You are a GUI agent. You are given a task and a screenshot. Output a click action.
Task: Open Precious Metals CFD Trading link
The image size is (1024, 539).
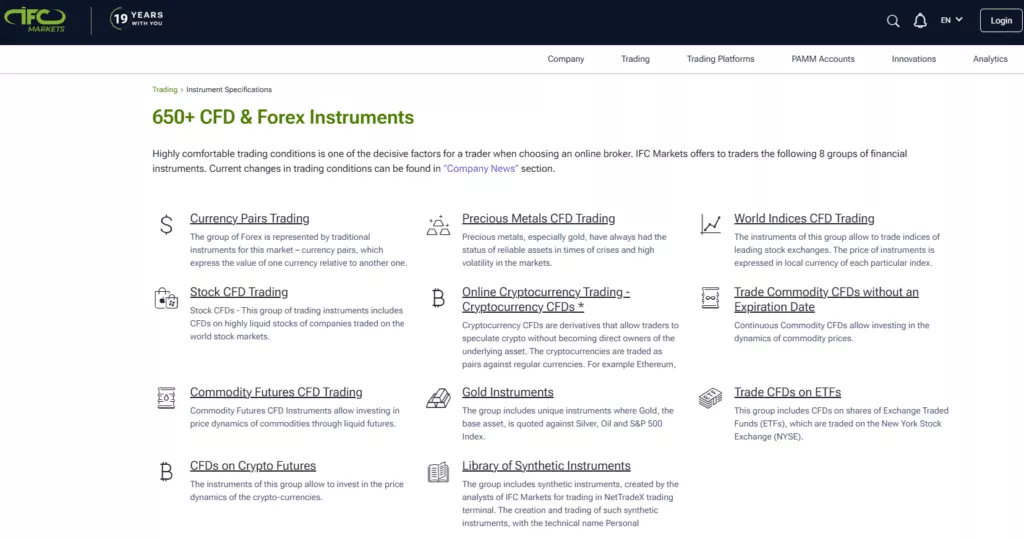pos(538,218)
